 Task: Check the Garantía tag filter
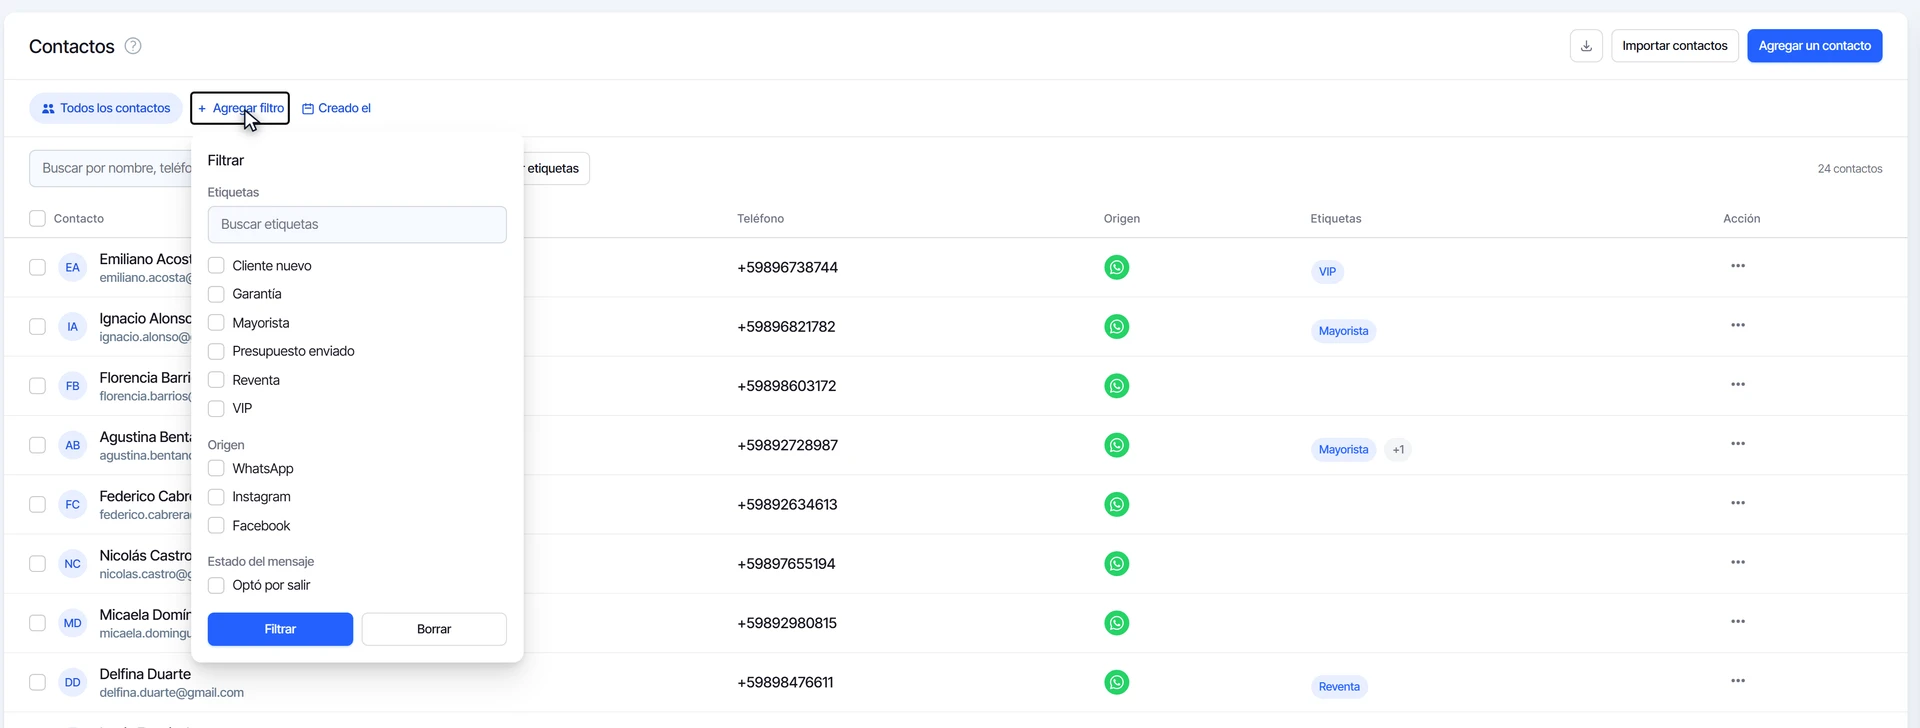[x=216, y=294]
